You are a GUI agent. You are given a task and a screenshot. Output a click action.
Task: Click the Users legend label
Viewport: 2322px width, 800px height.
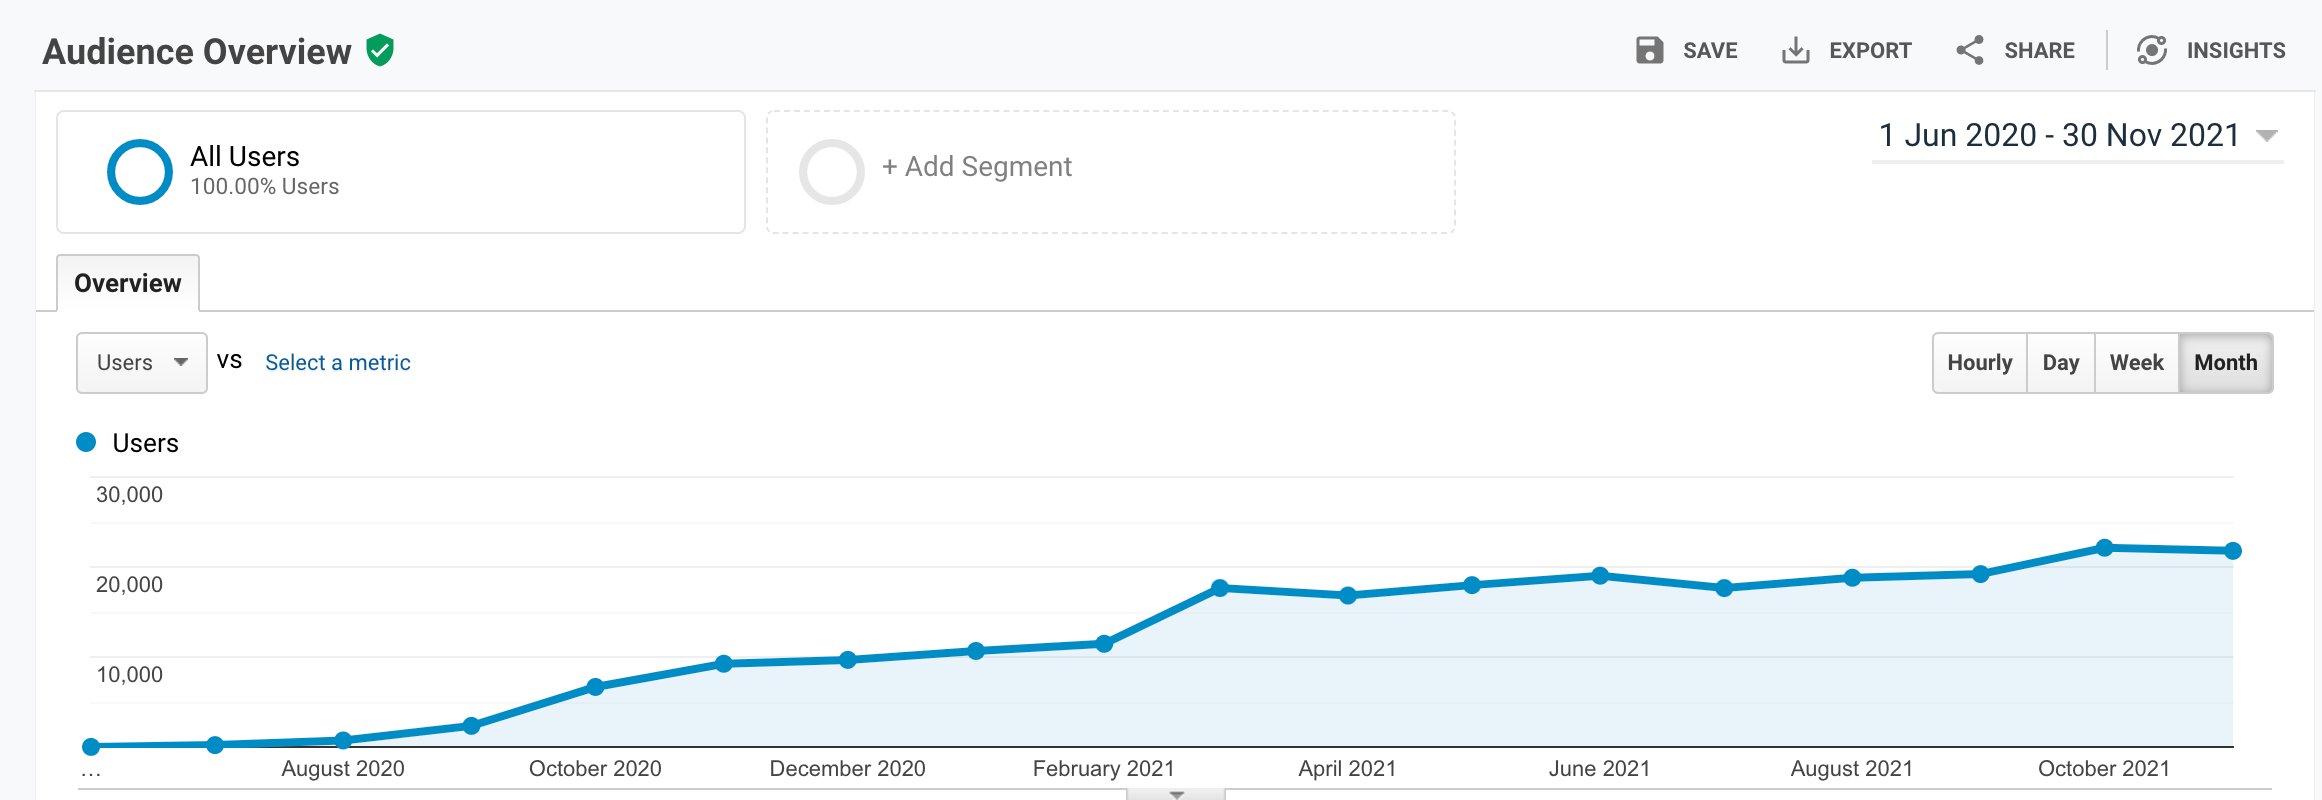tap(145, 443)
